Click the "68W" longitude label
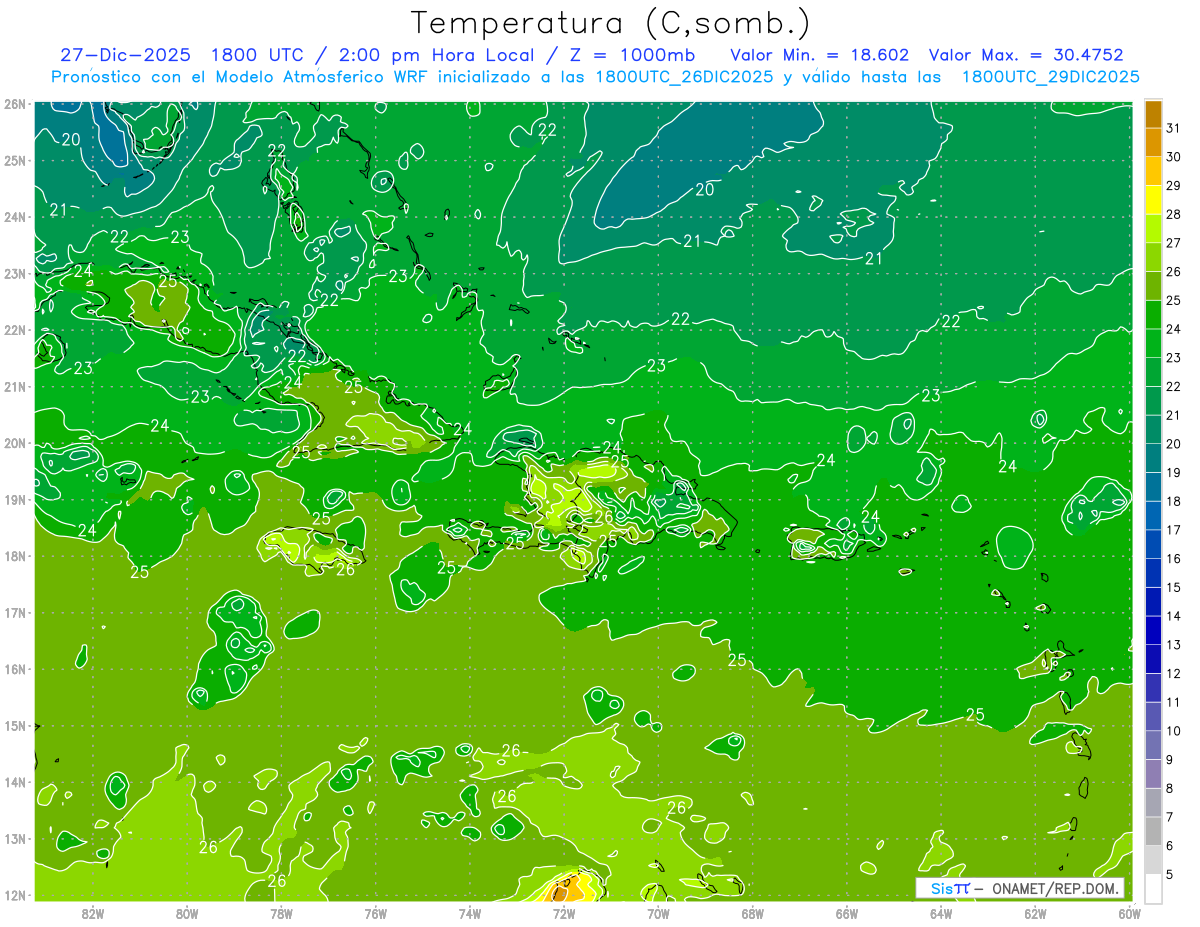This screenshot has width=1200, height=927. pos(752,913)
